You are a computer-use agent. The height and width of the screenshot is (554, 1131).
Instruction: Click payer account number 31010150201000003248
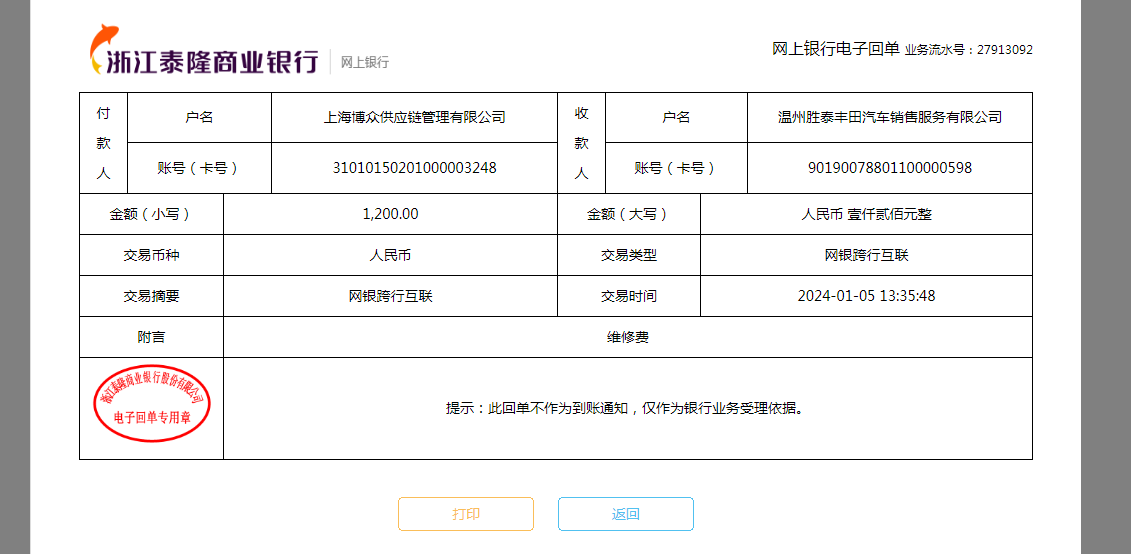[x=414, y=168]
